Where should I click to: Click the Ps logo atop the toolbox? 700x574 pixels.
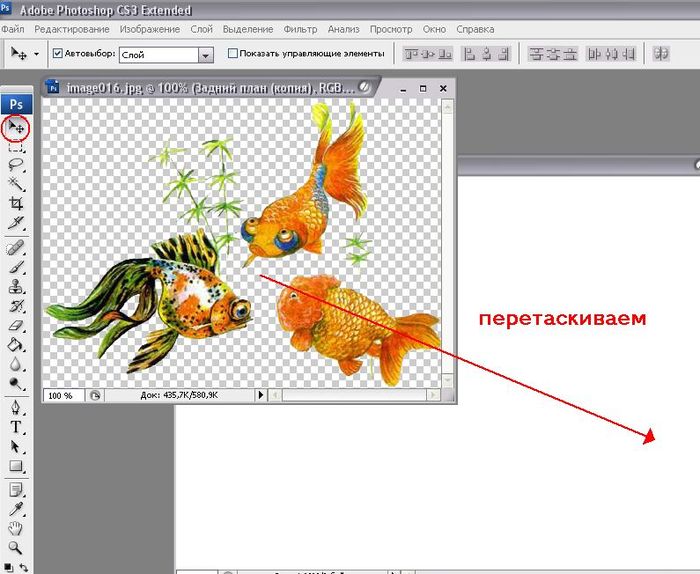pyautogui.click(x=17, y=104)
